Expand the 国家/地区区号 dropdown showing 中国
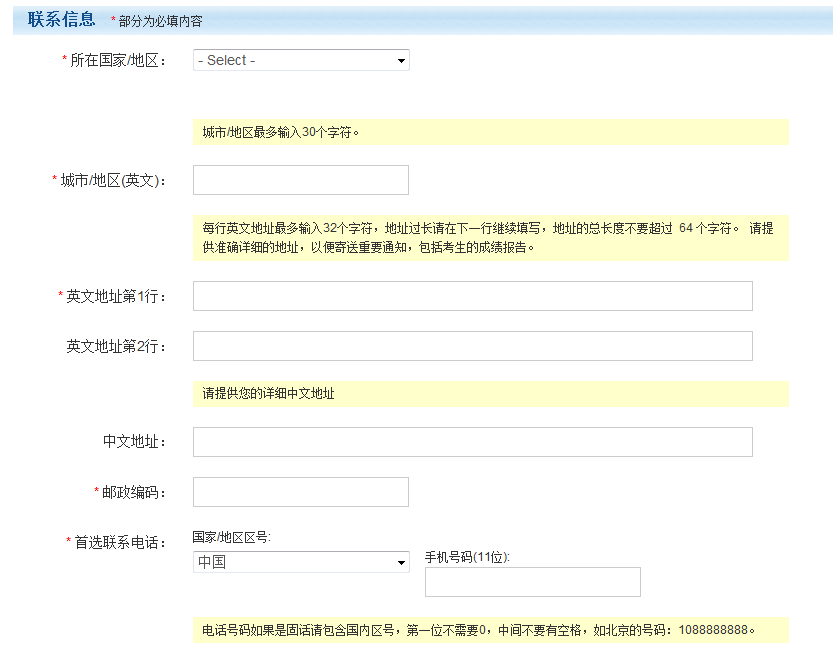This screenshot has height=647, width=839. (x=301, y=562)
